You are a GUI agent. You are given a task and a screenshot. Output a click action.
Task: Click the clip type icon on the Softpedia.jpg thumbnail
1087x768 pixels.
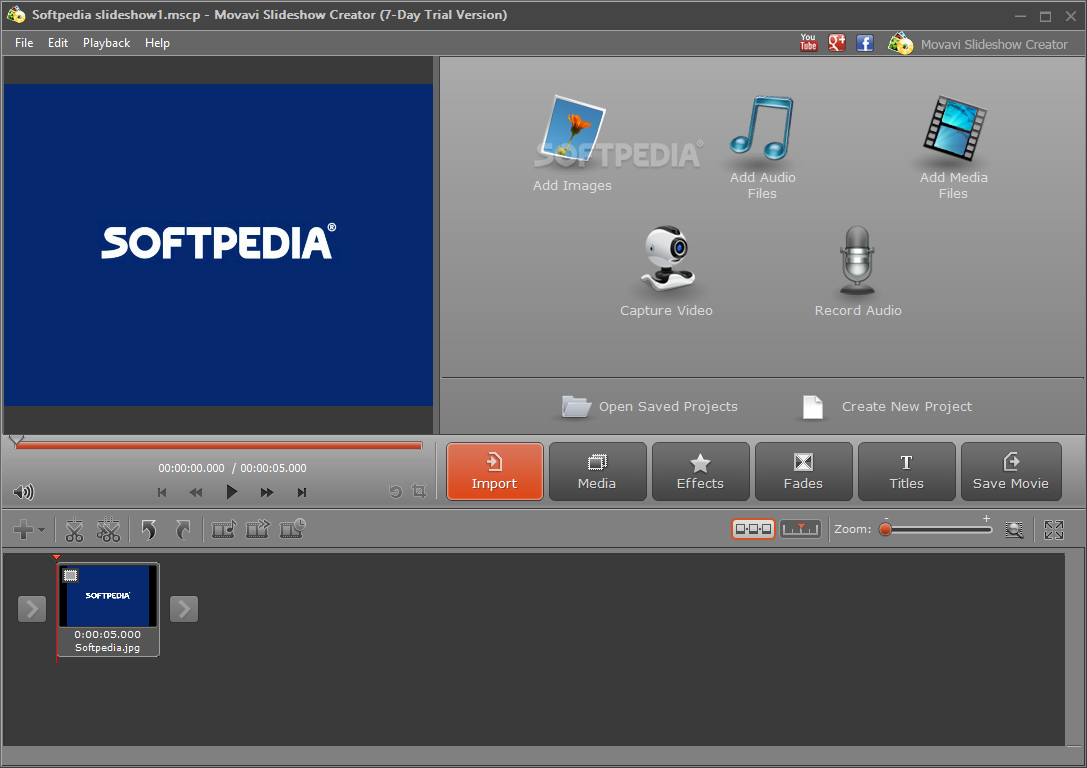(71, 575)
